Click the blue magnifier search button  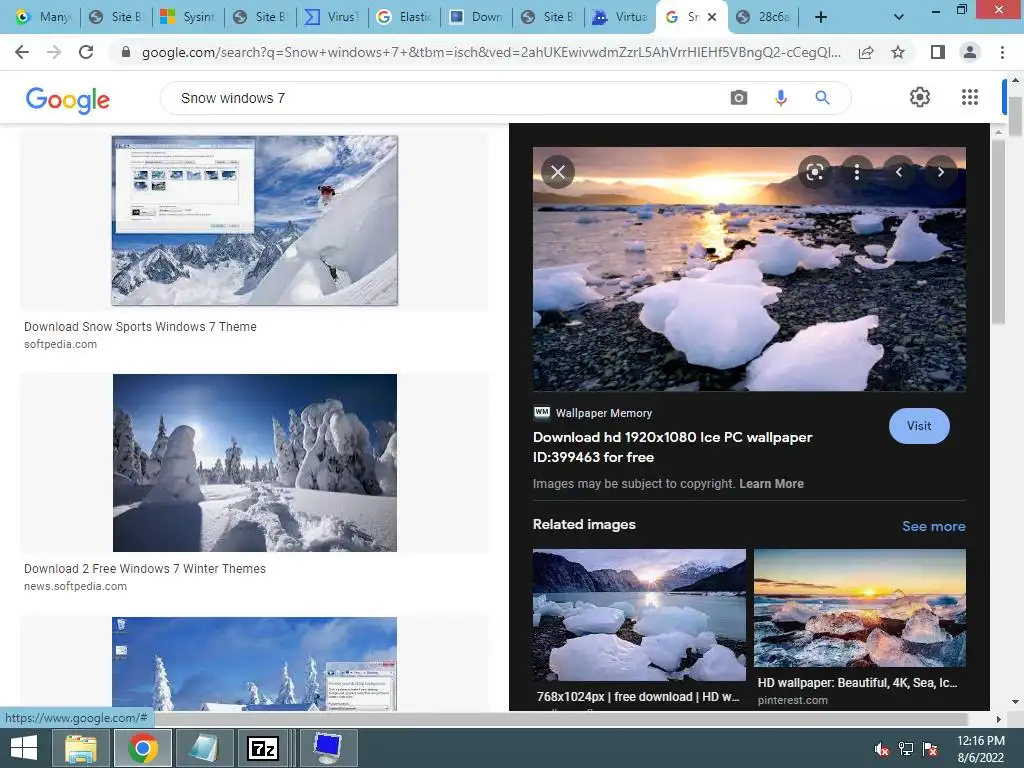tap(822, 98)
